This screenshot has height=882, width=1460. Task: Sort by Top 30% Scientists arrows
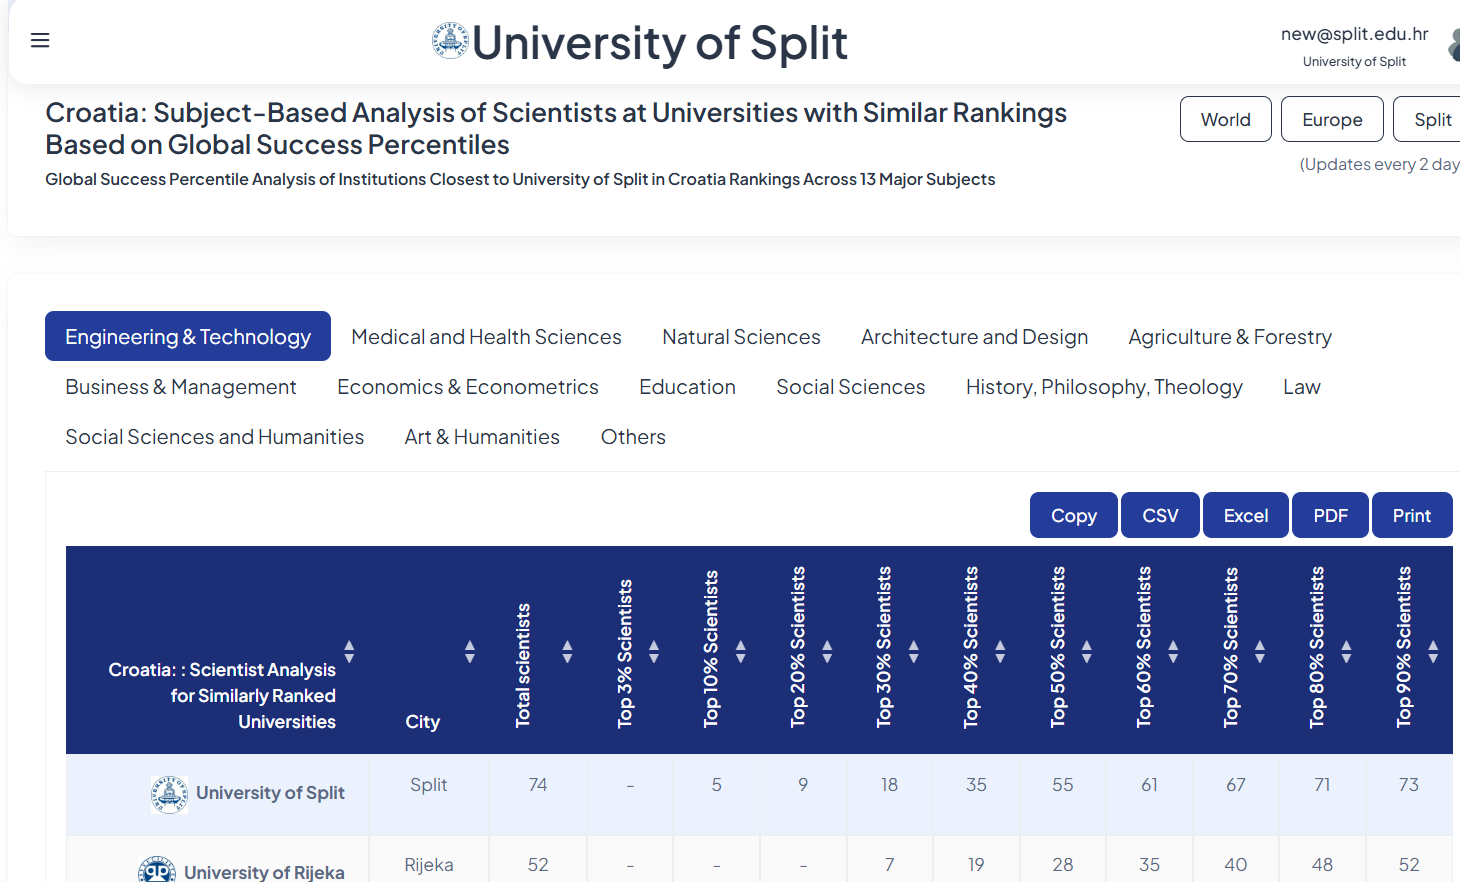tap(914, 652)
